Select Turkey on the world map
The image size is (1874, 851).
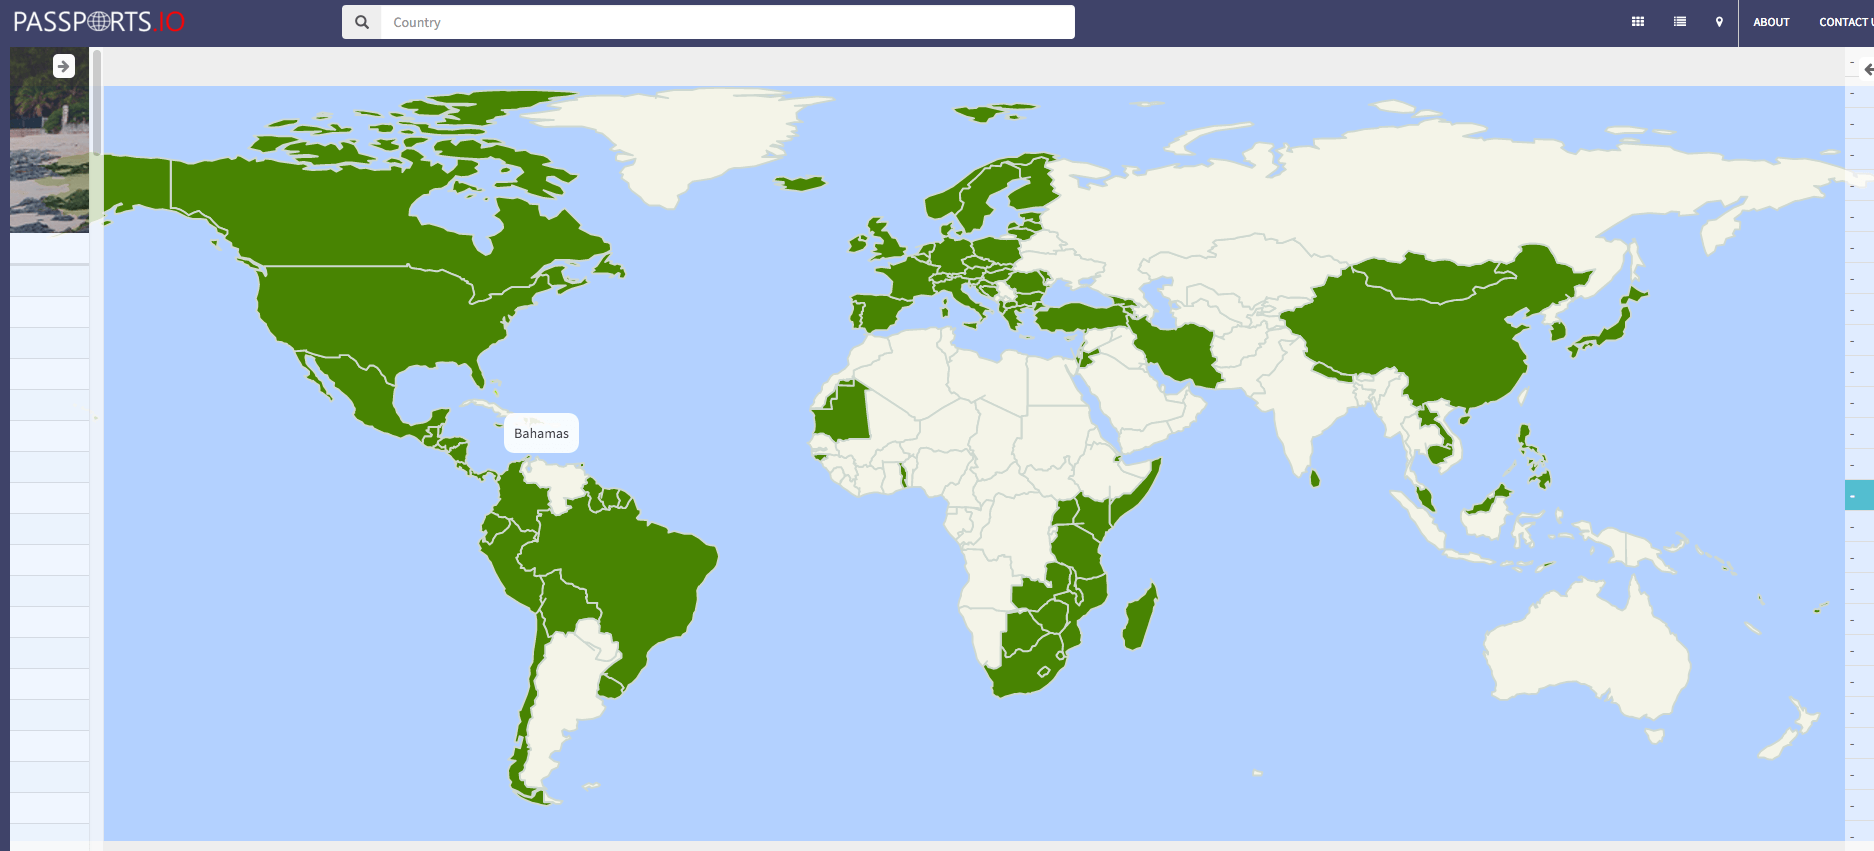(x=1082, y=318)
